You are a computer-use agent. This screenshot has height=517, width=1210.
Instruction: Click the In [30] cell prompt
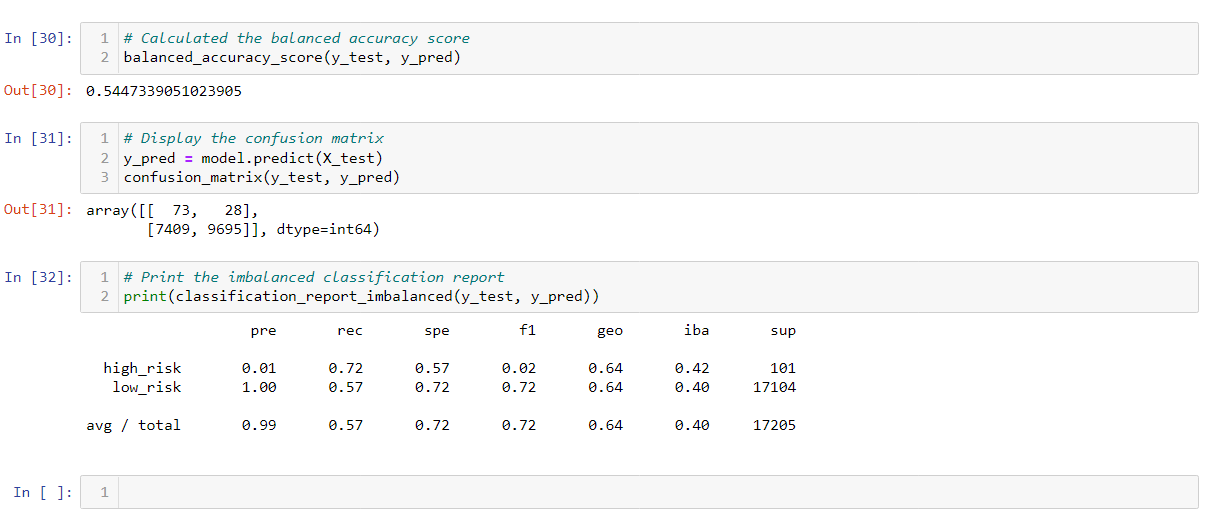[38, 38]
